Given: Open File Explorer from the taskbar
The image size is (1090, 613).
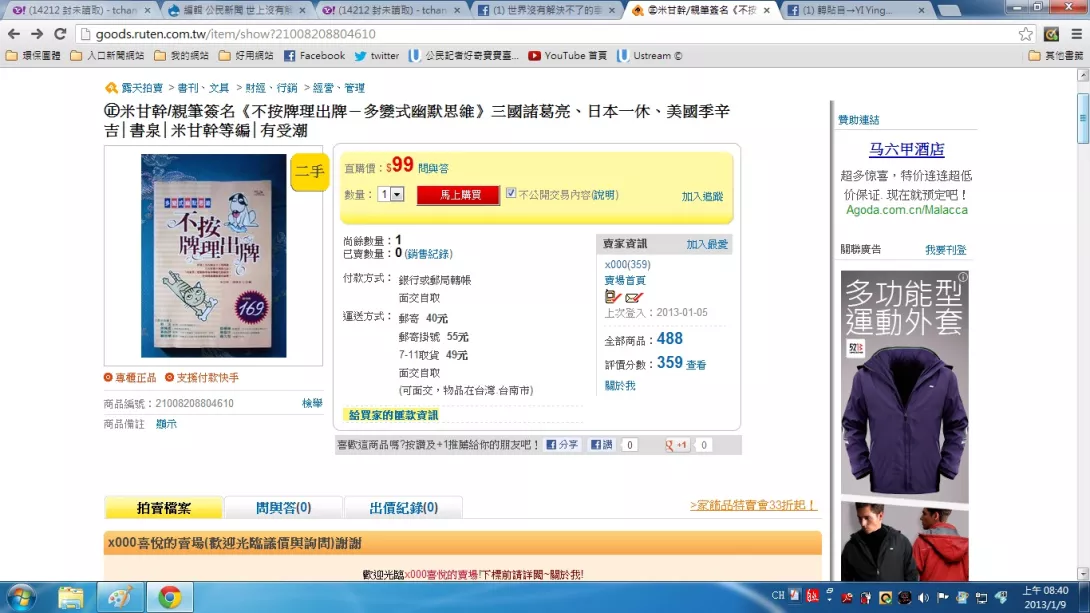Looking at the screenshot, I should pyautogui.click(x=71, y=598).
